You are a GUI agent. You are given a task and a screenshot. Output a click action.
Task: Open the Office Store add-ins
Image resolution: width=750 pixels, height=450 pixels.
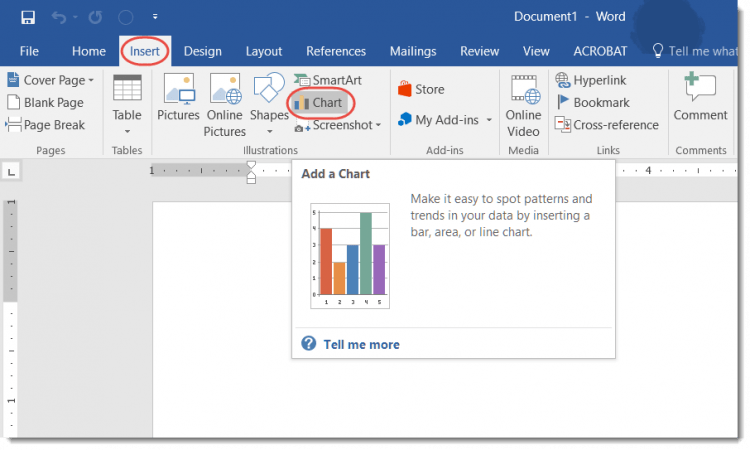coord(421,89)
